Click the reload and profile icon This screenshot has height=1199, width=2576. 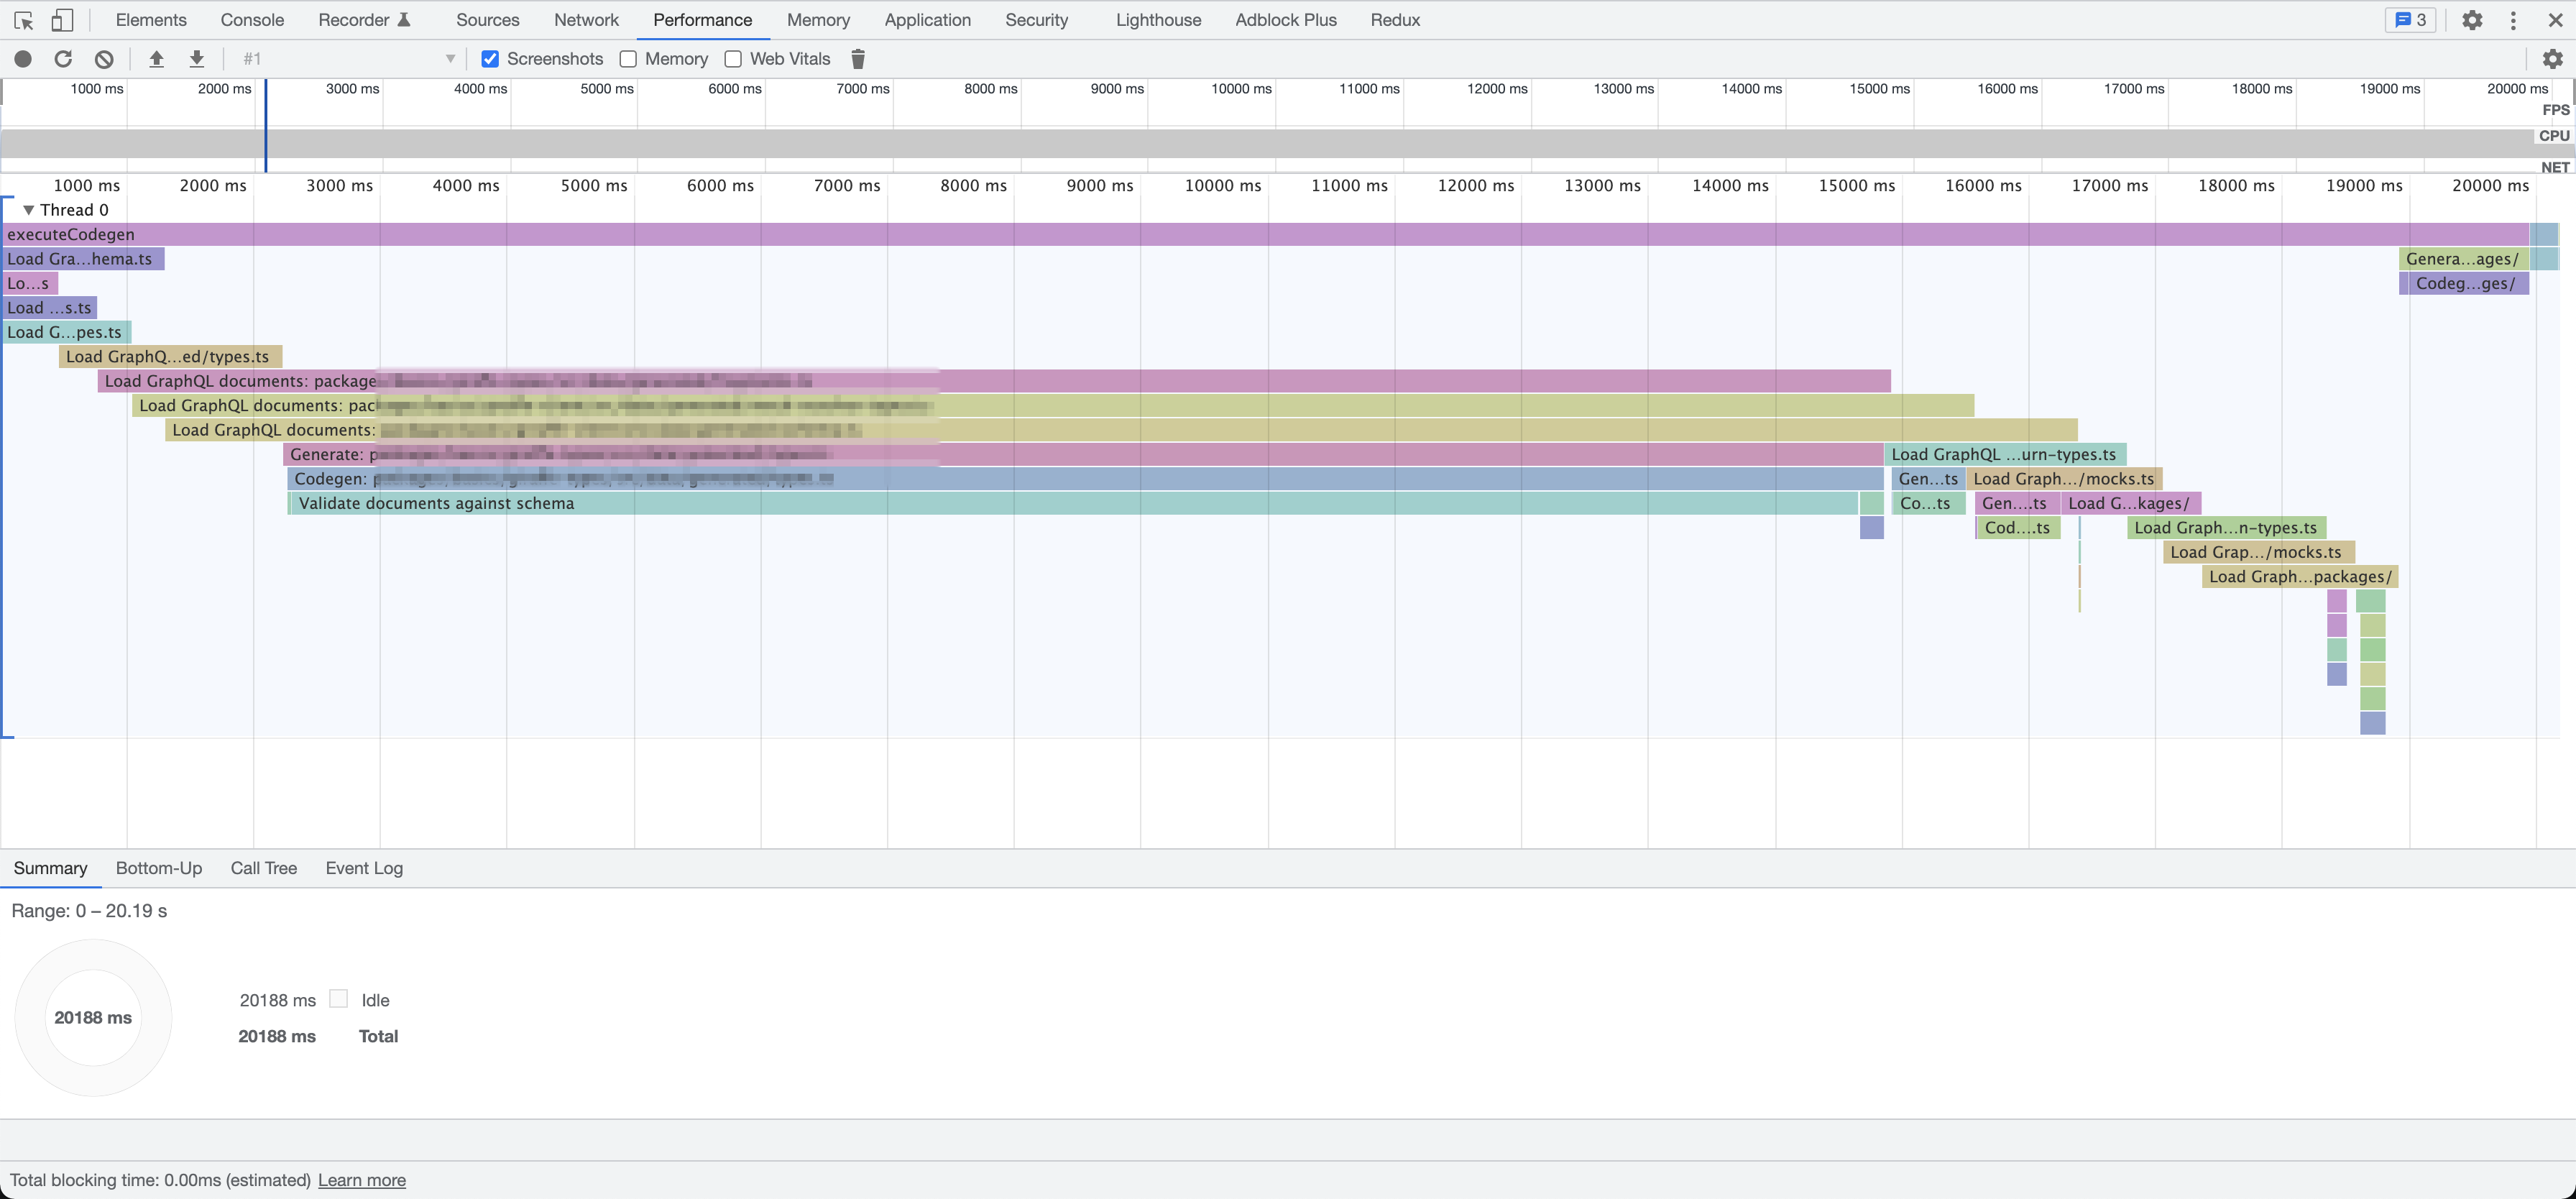[63, 59]
